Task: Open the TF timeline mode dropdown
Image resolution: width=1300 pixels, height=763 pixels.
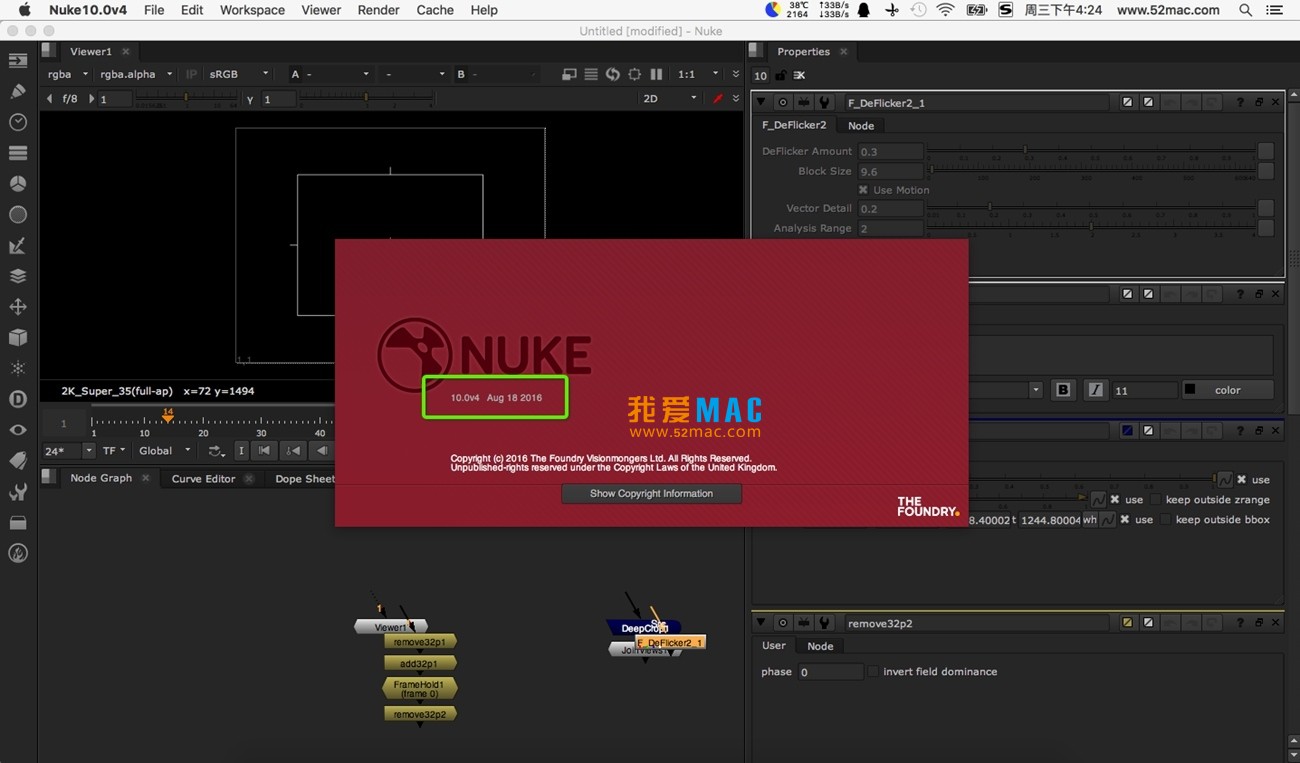Action: 114,451
